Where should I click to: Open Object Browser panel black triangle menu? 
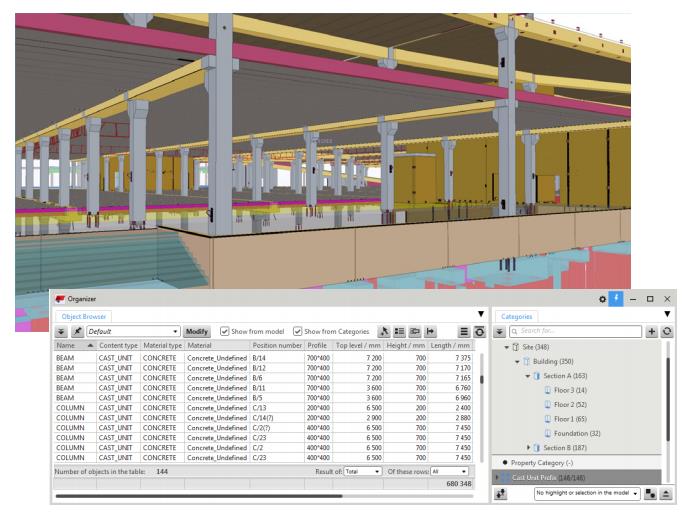481,314
